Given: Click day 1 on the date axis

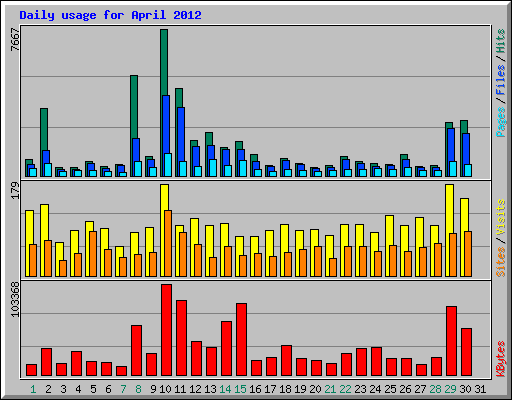Looking at the screenshot, I should pos(33,389).
